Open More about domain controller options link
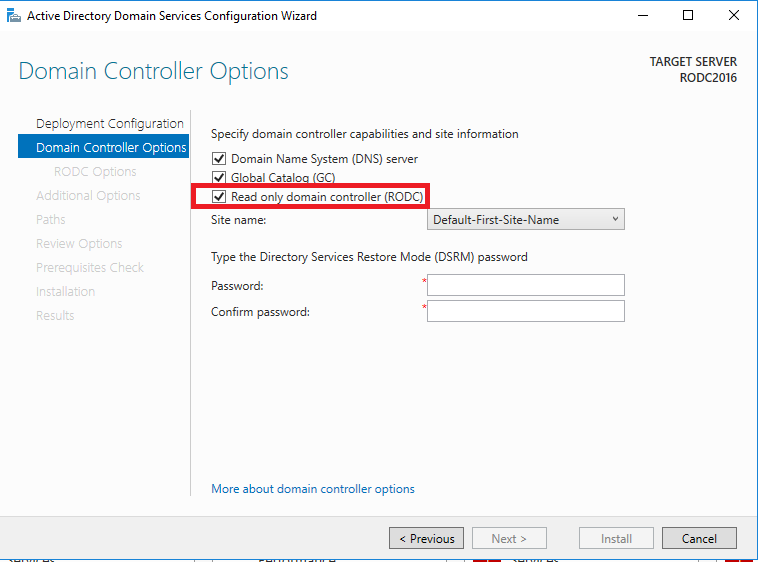The width and height of the screenshot is (758, 562). [x=313, y=489]
